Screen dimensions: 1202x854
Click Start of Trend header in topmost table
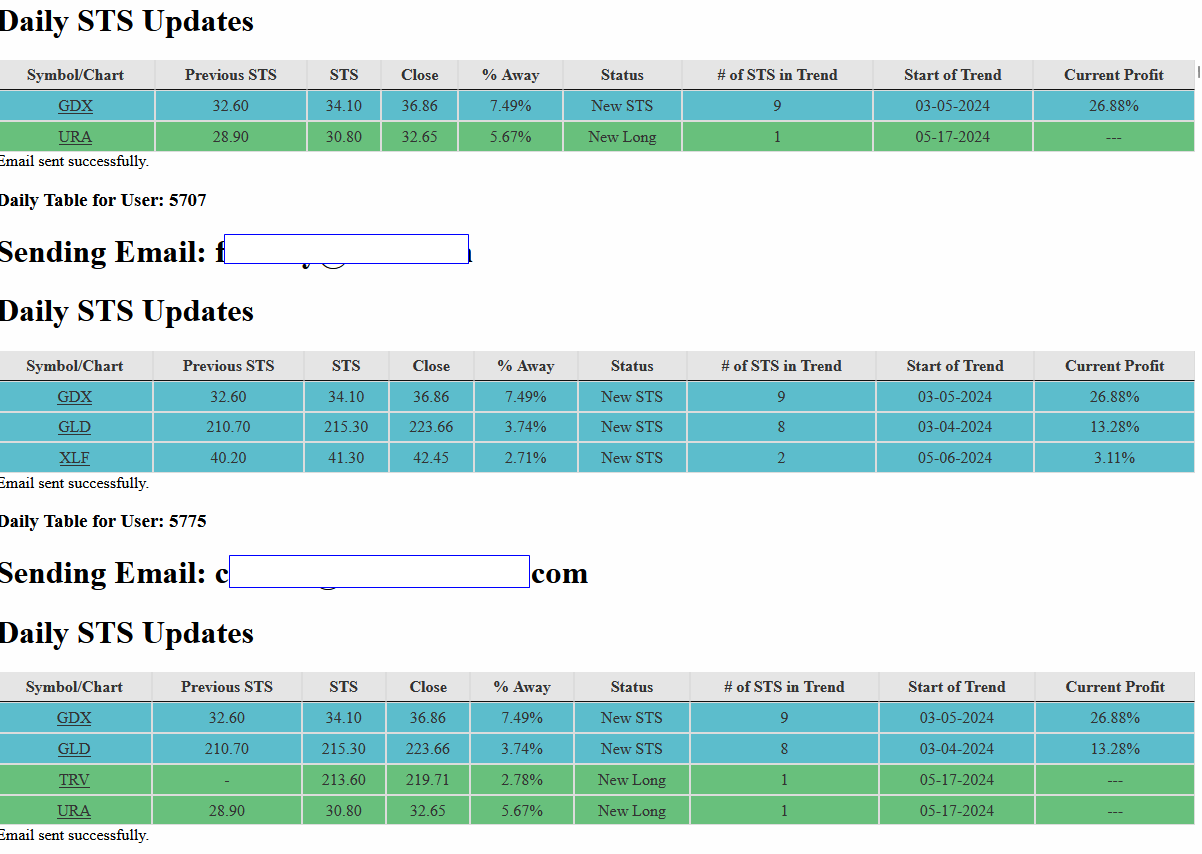click(x=952, y=75)
